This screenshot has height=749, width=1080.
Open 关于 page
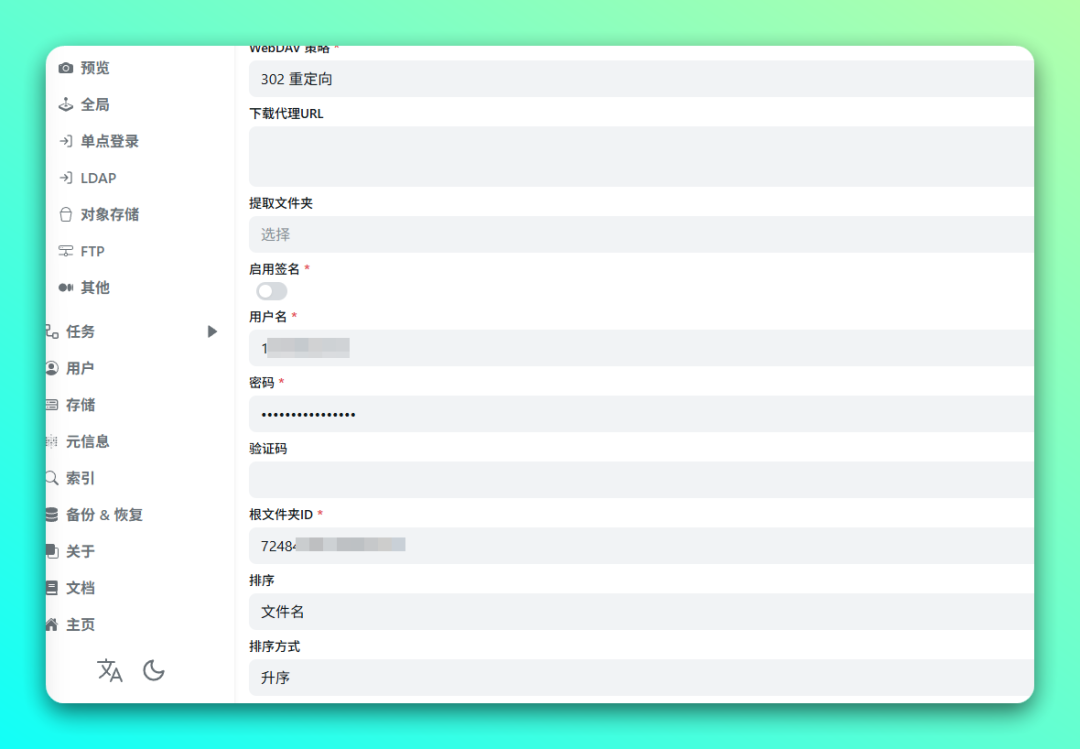point(81,551)
